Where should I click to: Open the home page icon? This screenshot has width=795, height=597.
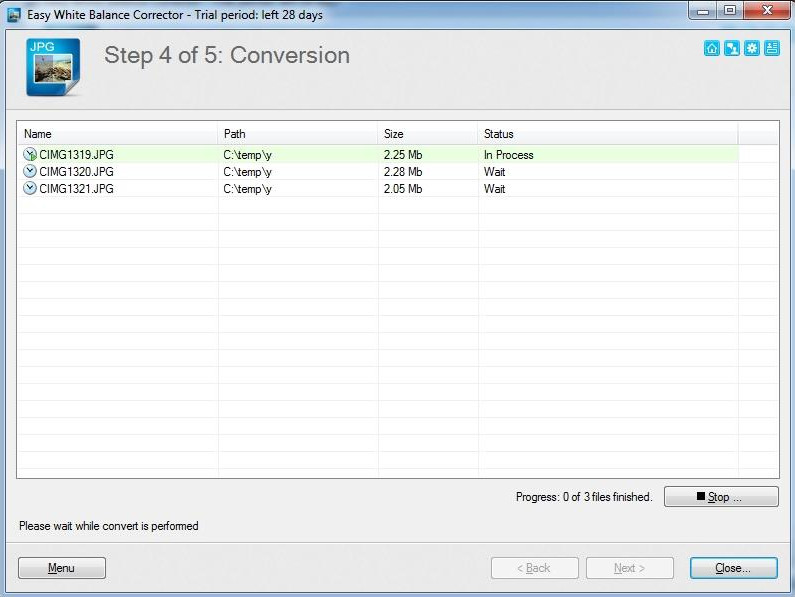[x=711, y=49]
